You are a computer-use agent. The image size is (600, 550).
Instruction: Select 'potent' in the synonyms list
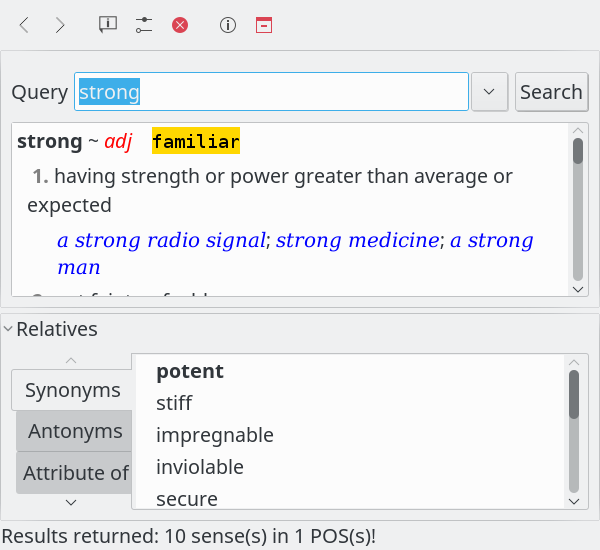[x=190, y=371]
